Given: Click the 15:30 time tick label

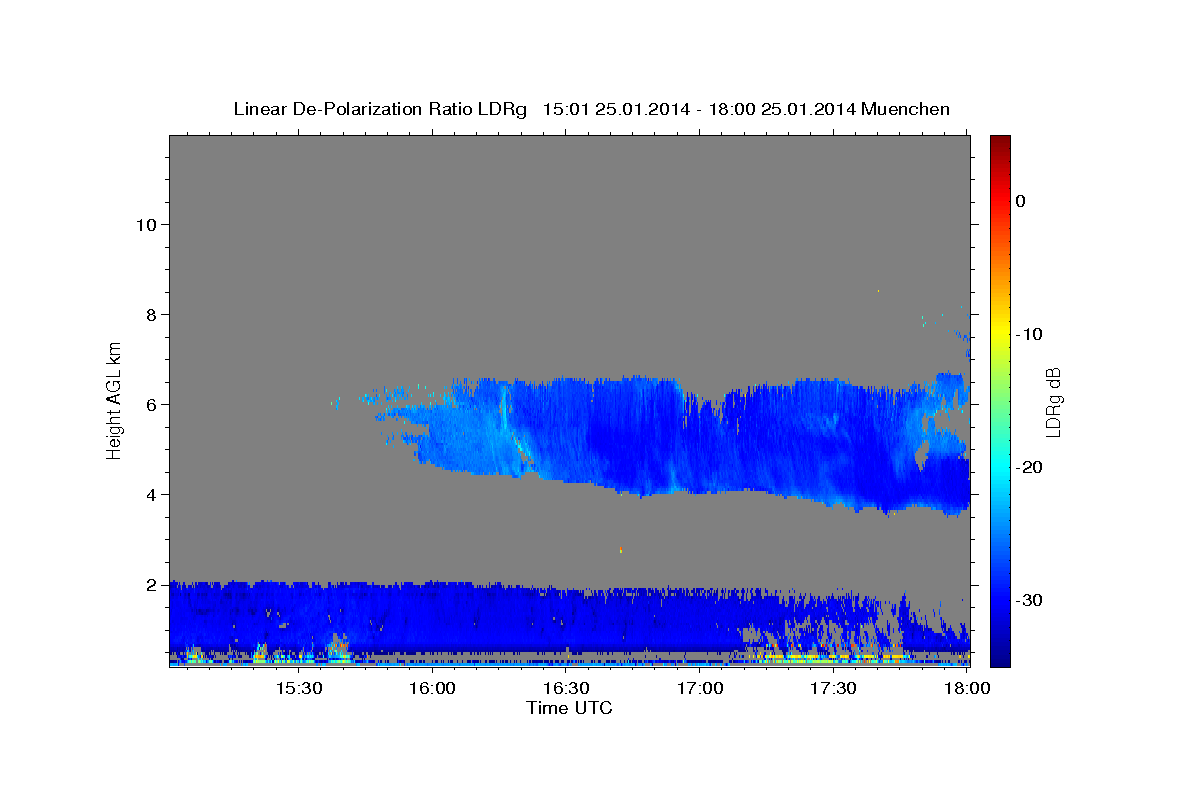Looking at the screenshot, I should [x=299, y=689].
